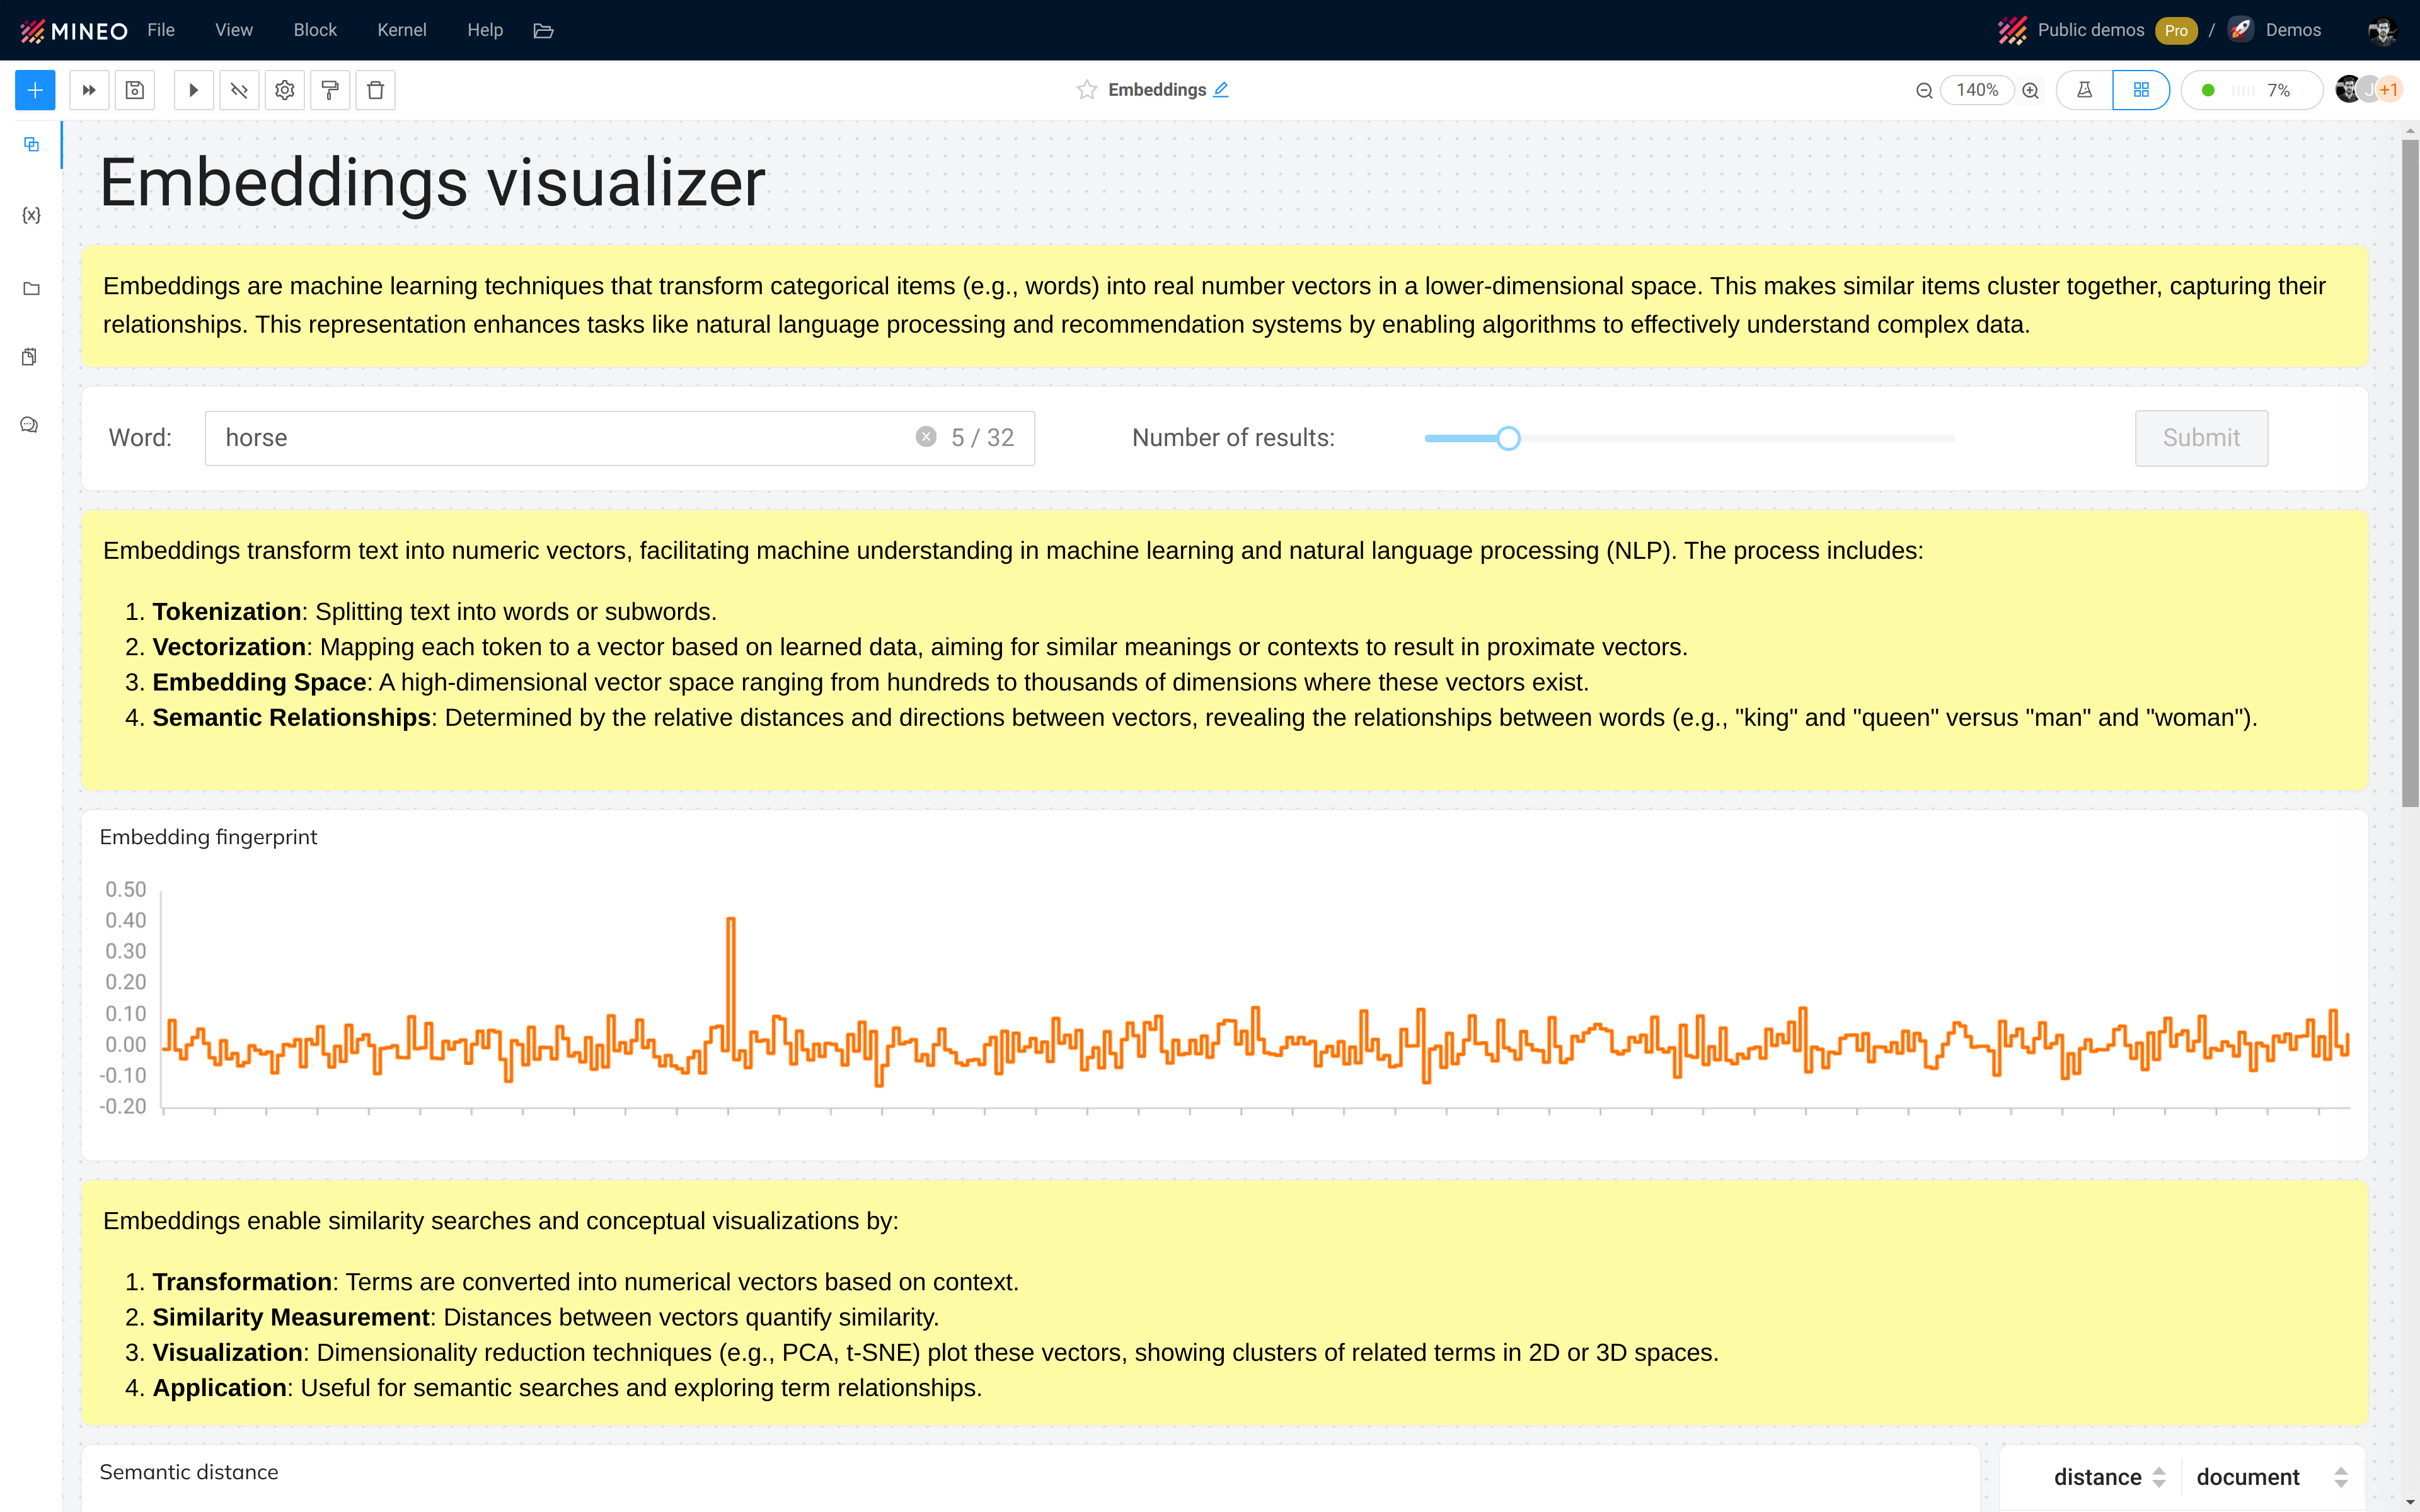Viewport: 2420px width, 1512px height.
Task: Click the paint roller format icon
Action: pos(330,90)
